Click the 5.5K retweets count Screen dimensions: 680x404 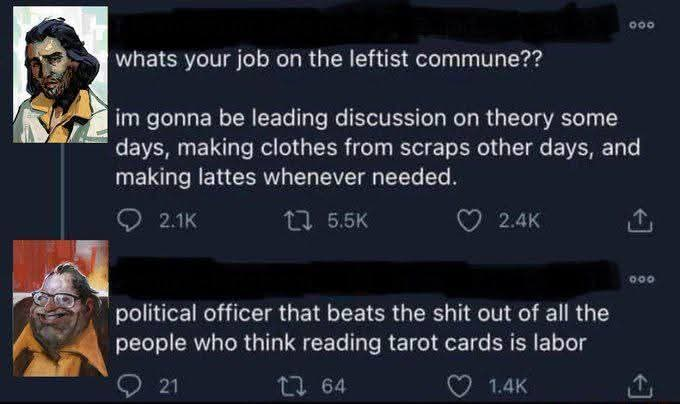click(x=348, y=221)
